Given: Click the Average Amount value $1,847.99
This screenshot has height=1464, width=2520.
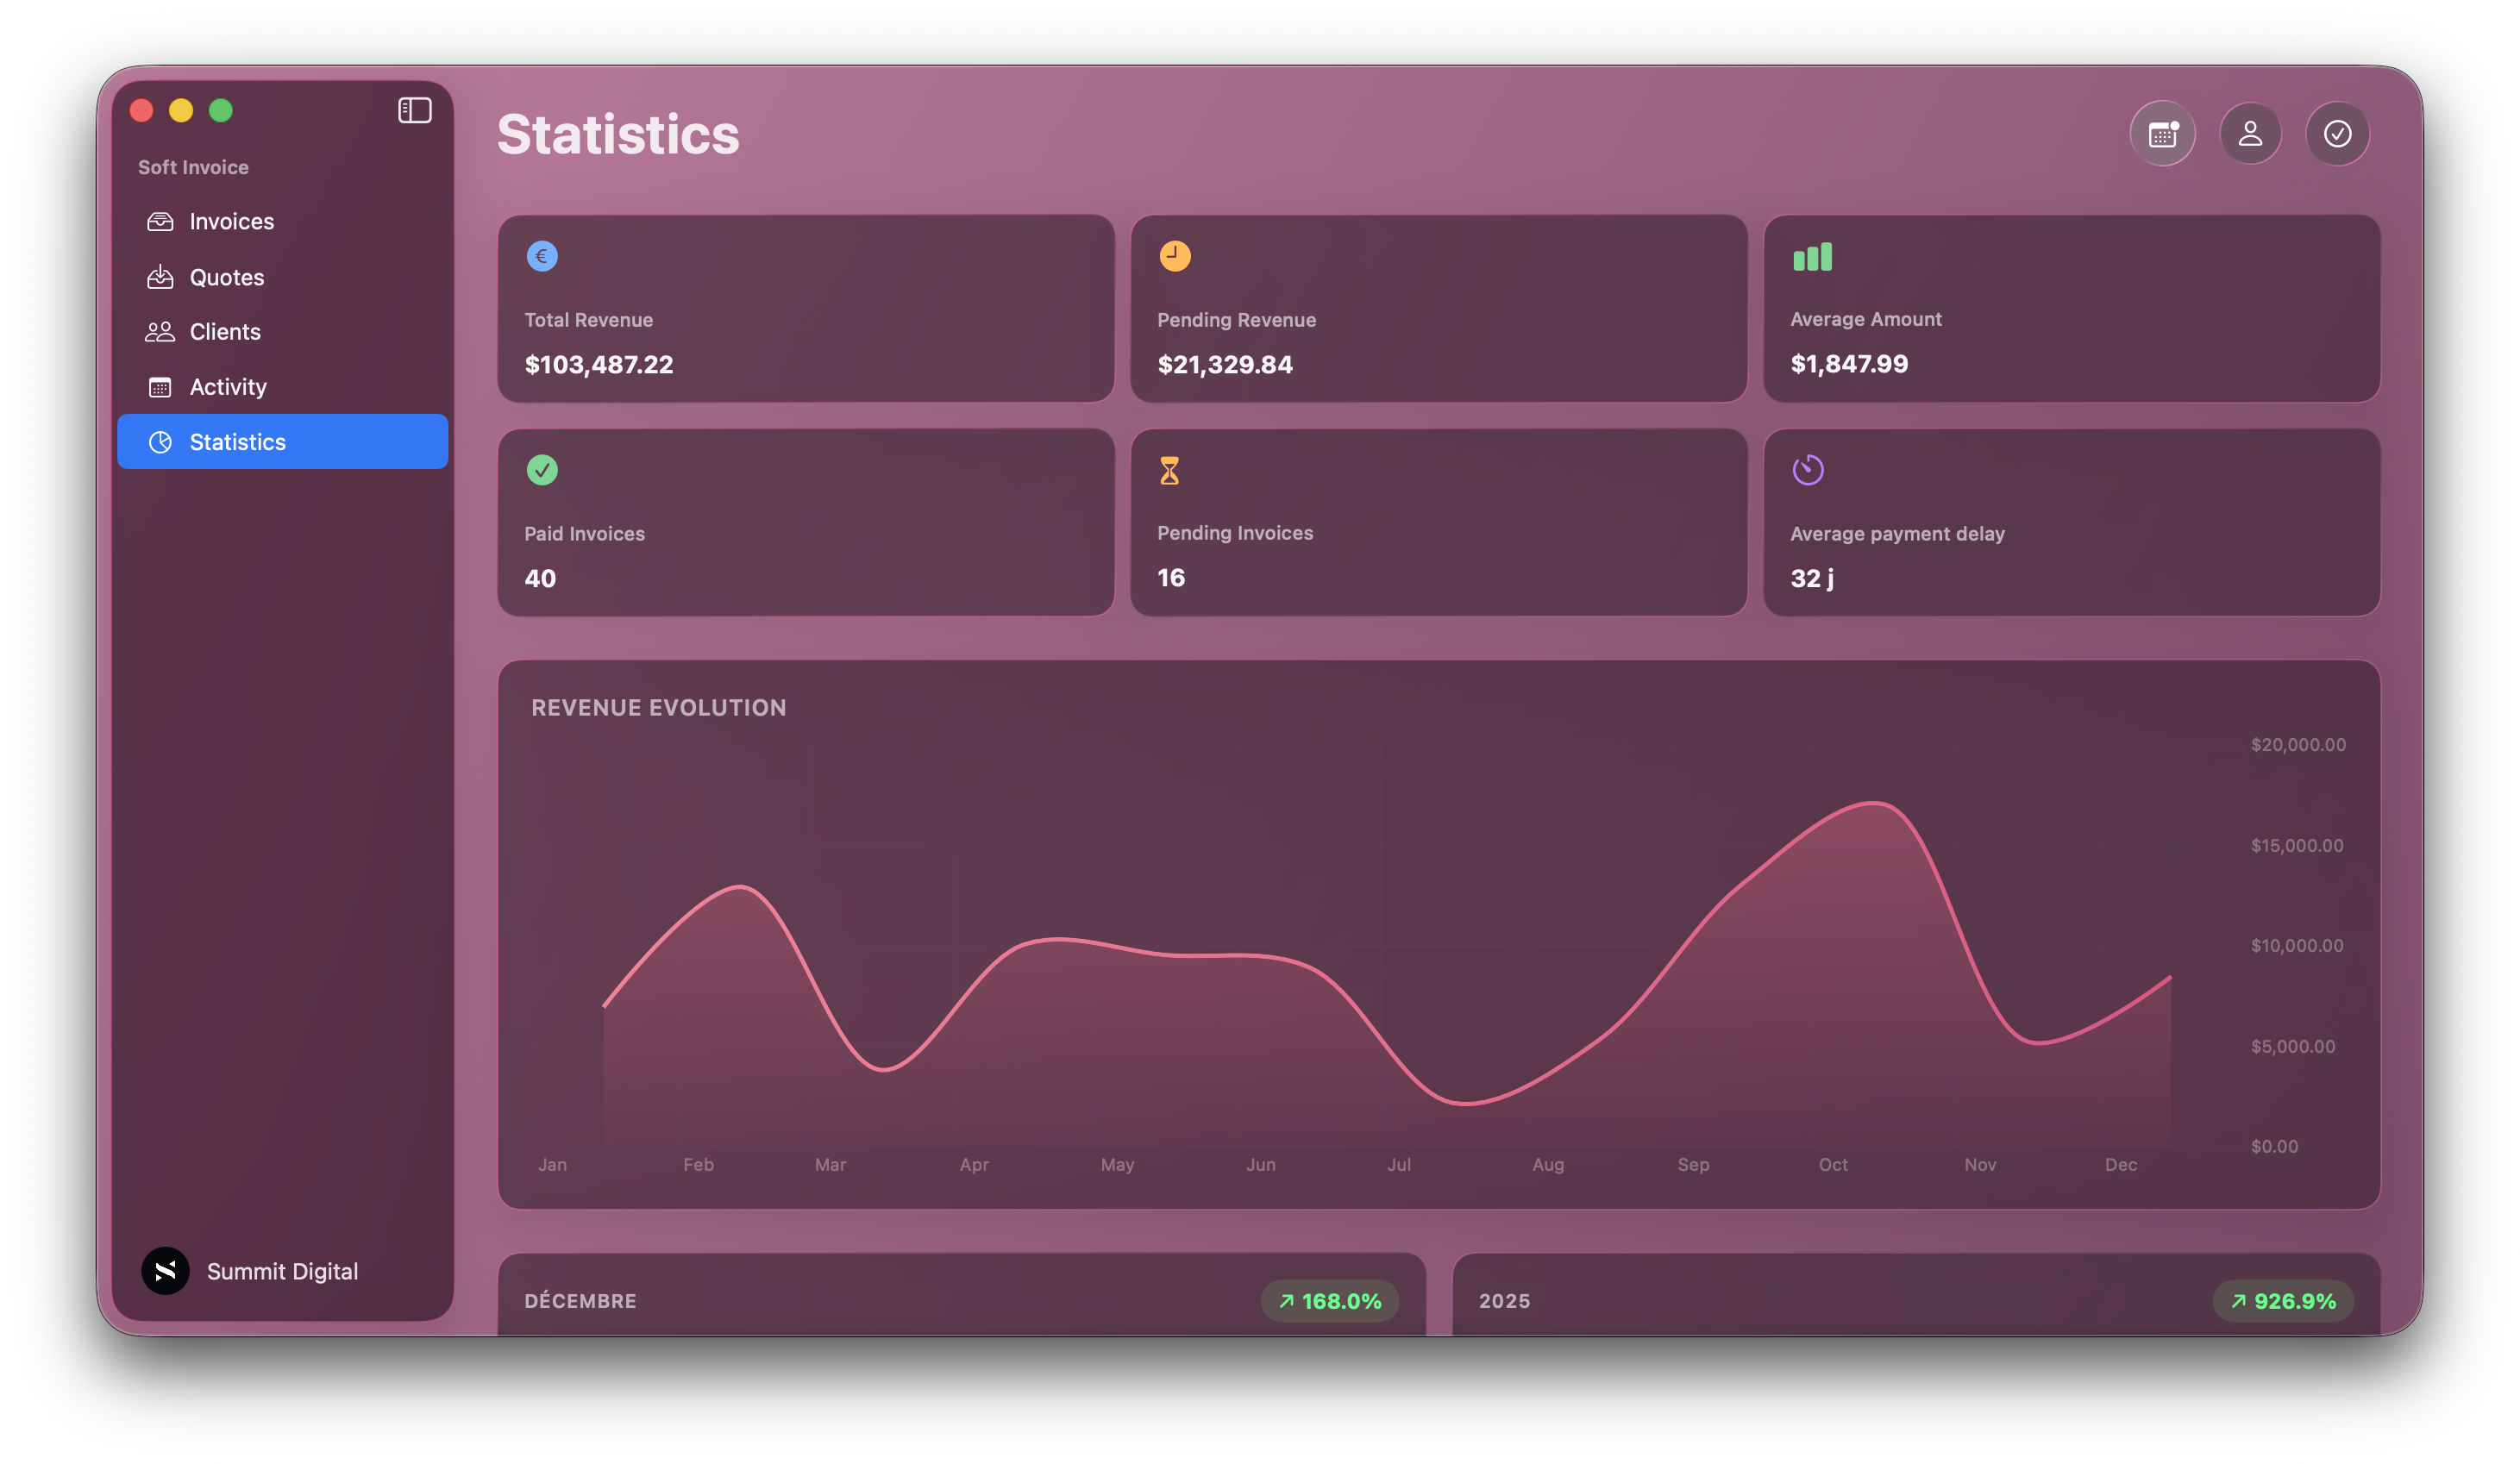Looking at the screenshot, I should click(x=1849, y=364).
